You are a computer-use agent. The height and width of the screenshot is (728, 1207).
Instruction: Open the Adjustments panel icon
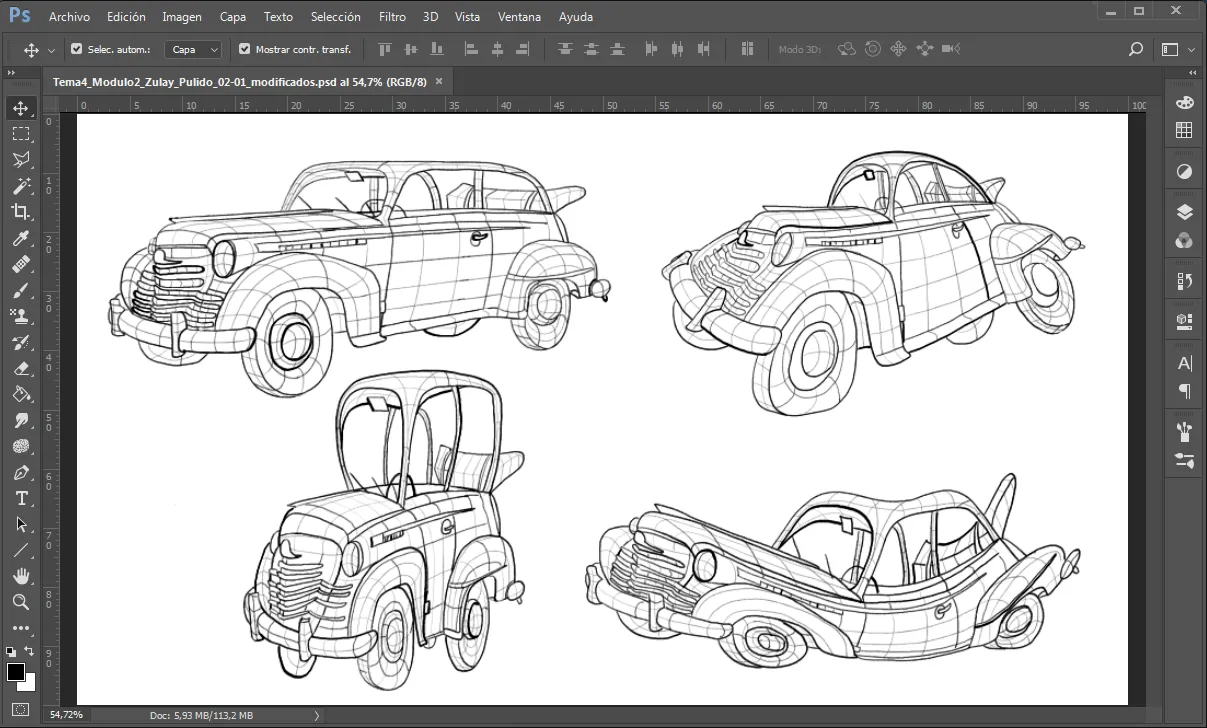(1184, 171)
